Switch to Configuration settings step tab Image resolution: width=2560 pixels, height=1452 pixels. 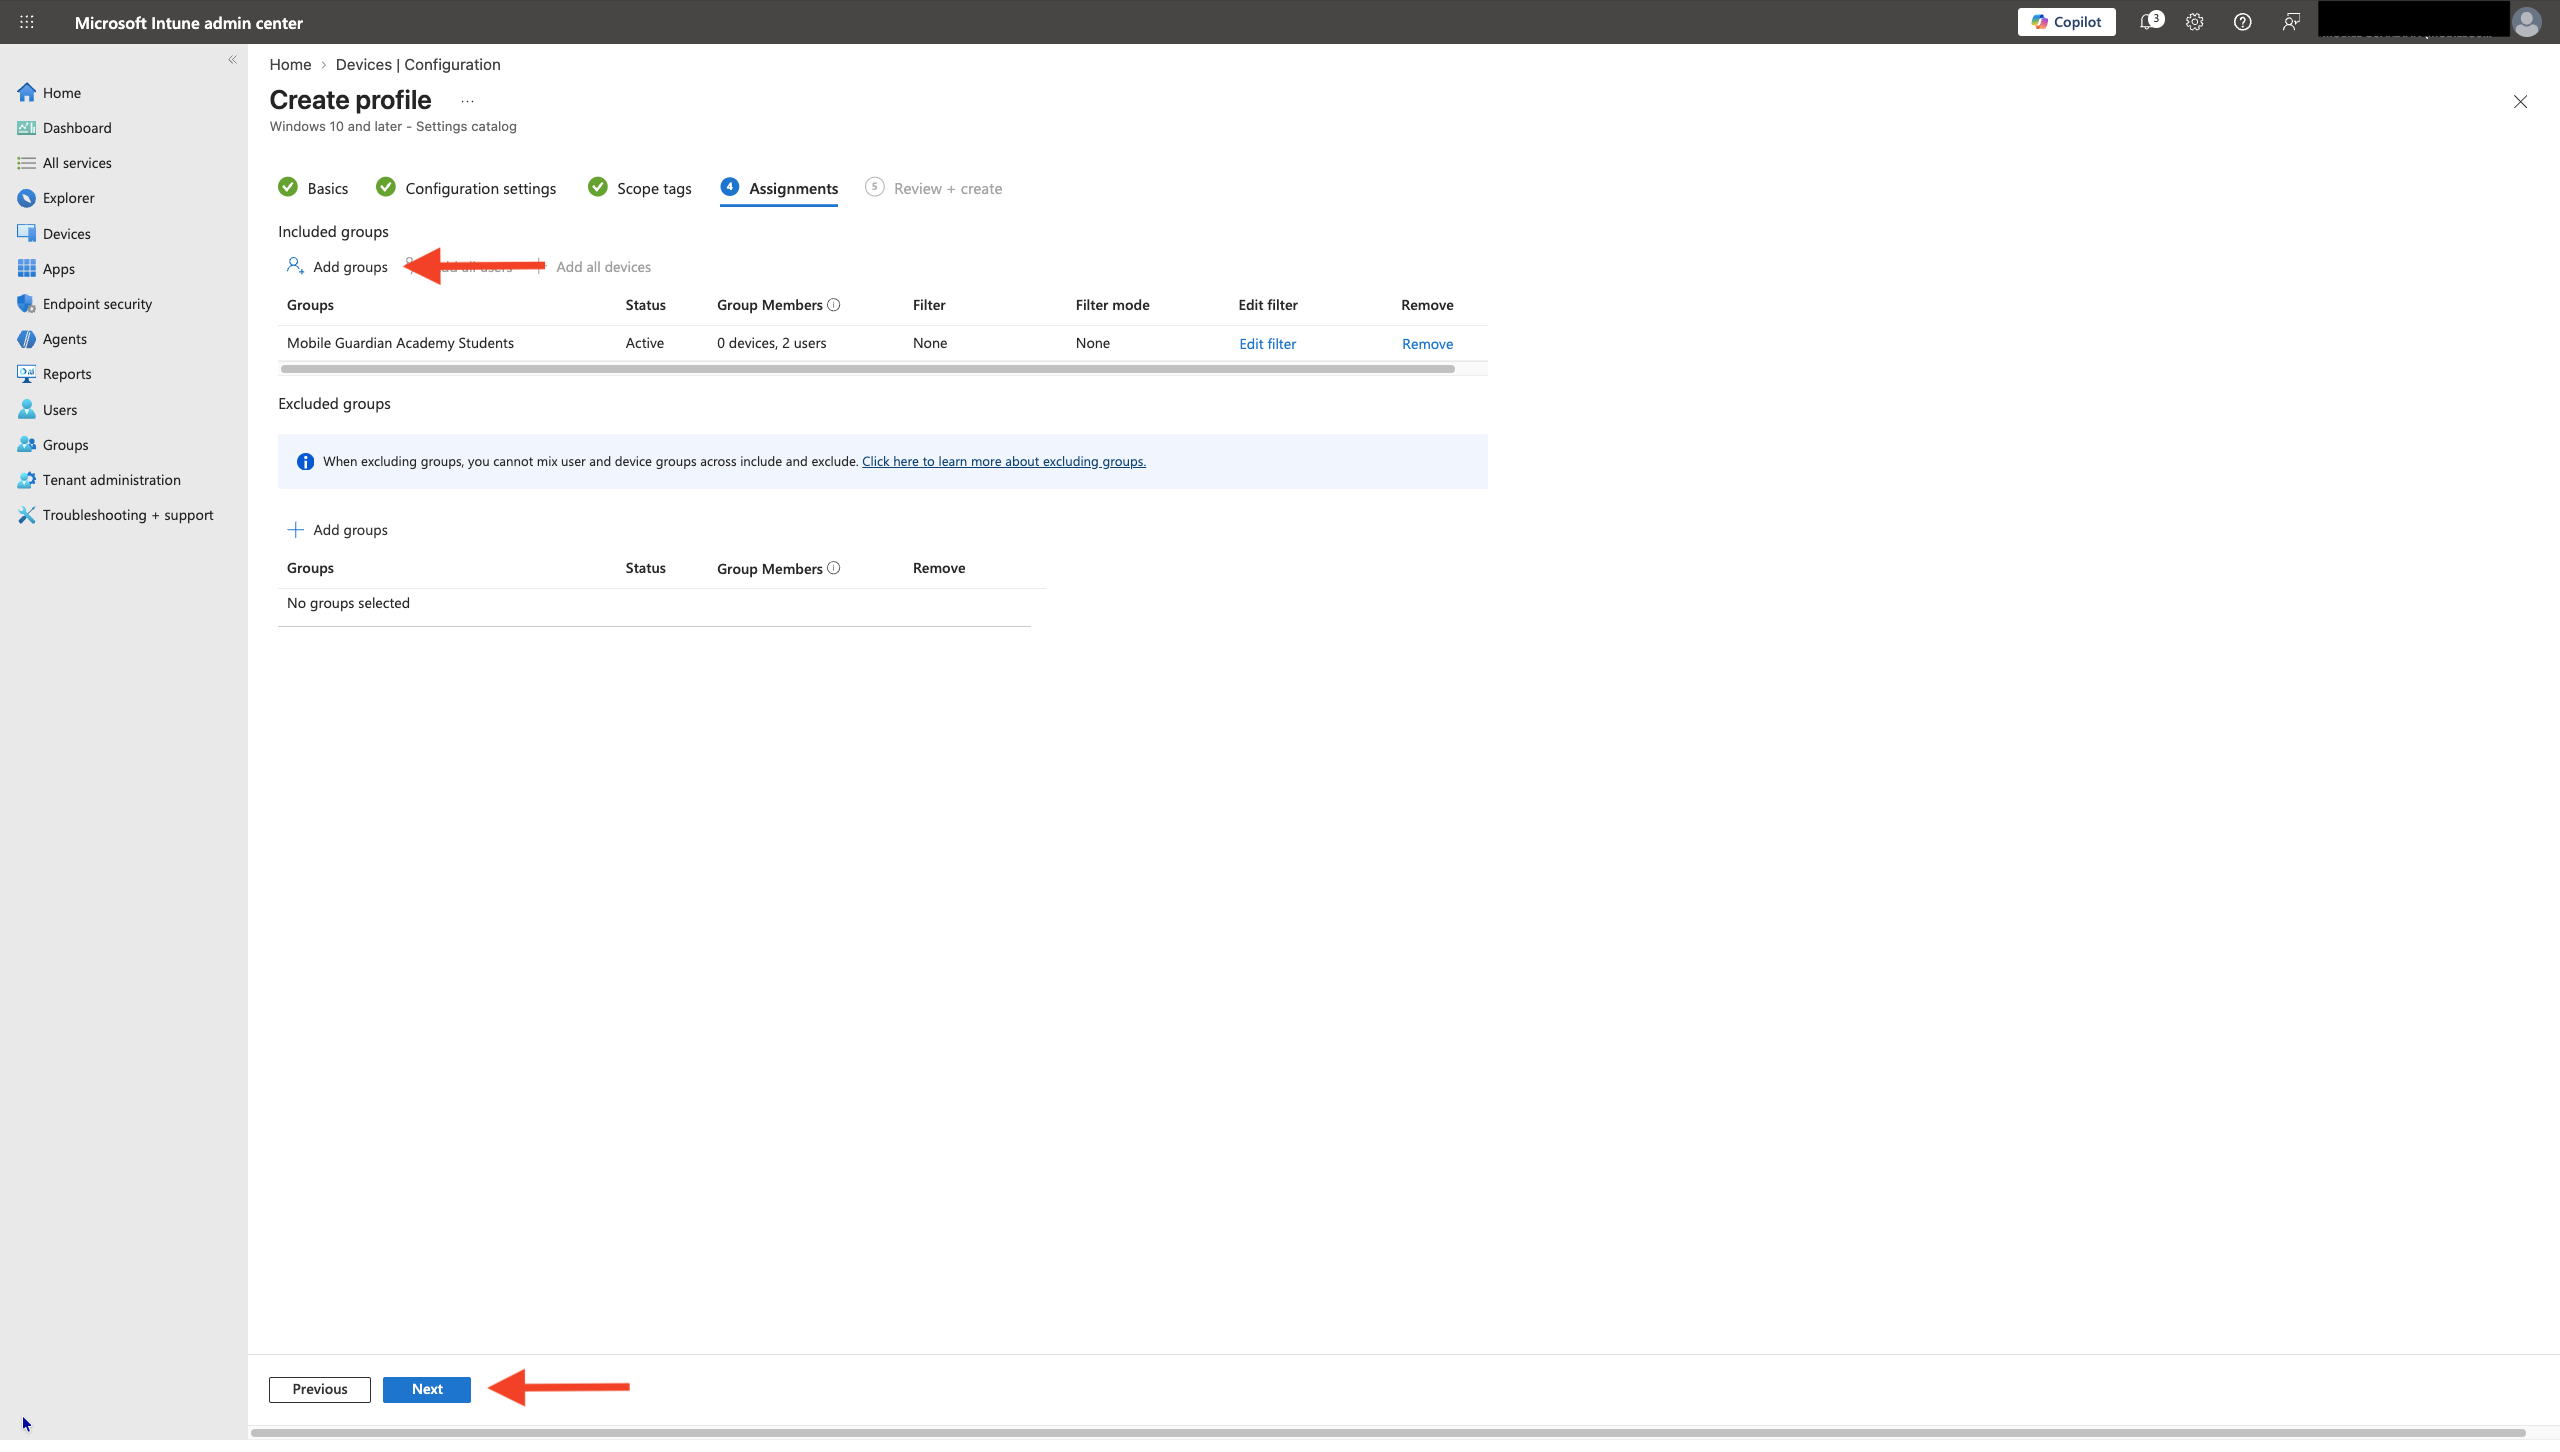click(466, 188)
